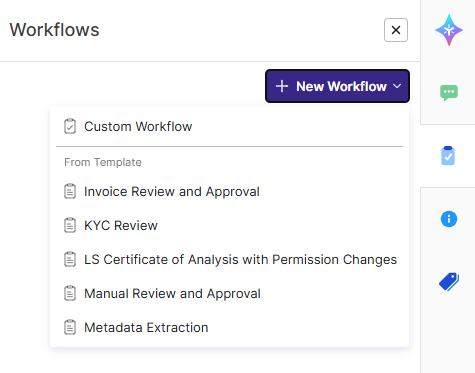Select LS Certificate of Analysis with Permission Changes

point(229,259)
